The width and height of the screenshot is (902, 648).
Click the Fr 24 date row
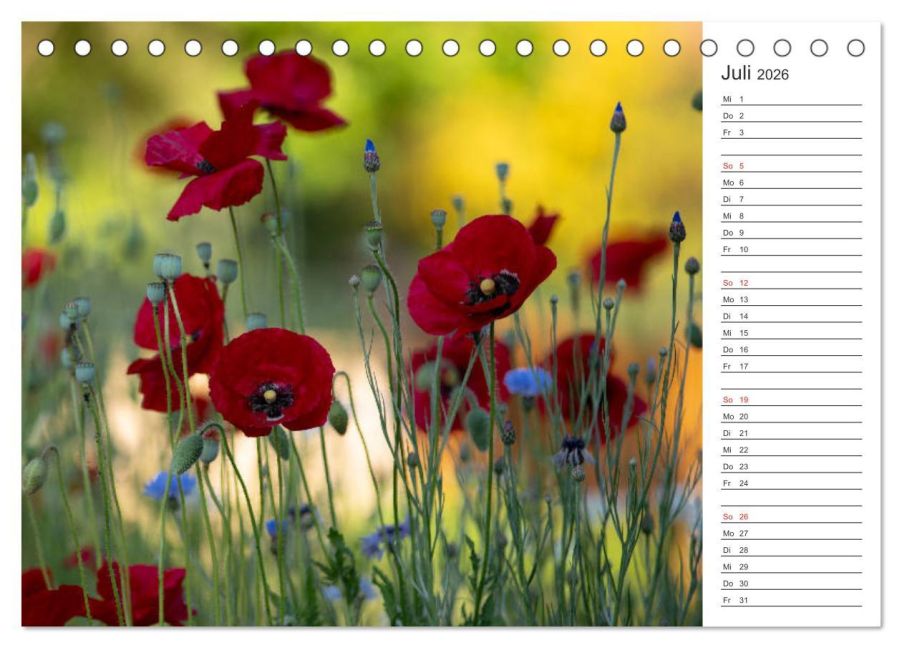(x=792, y=483)
